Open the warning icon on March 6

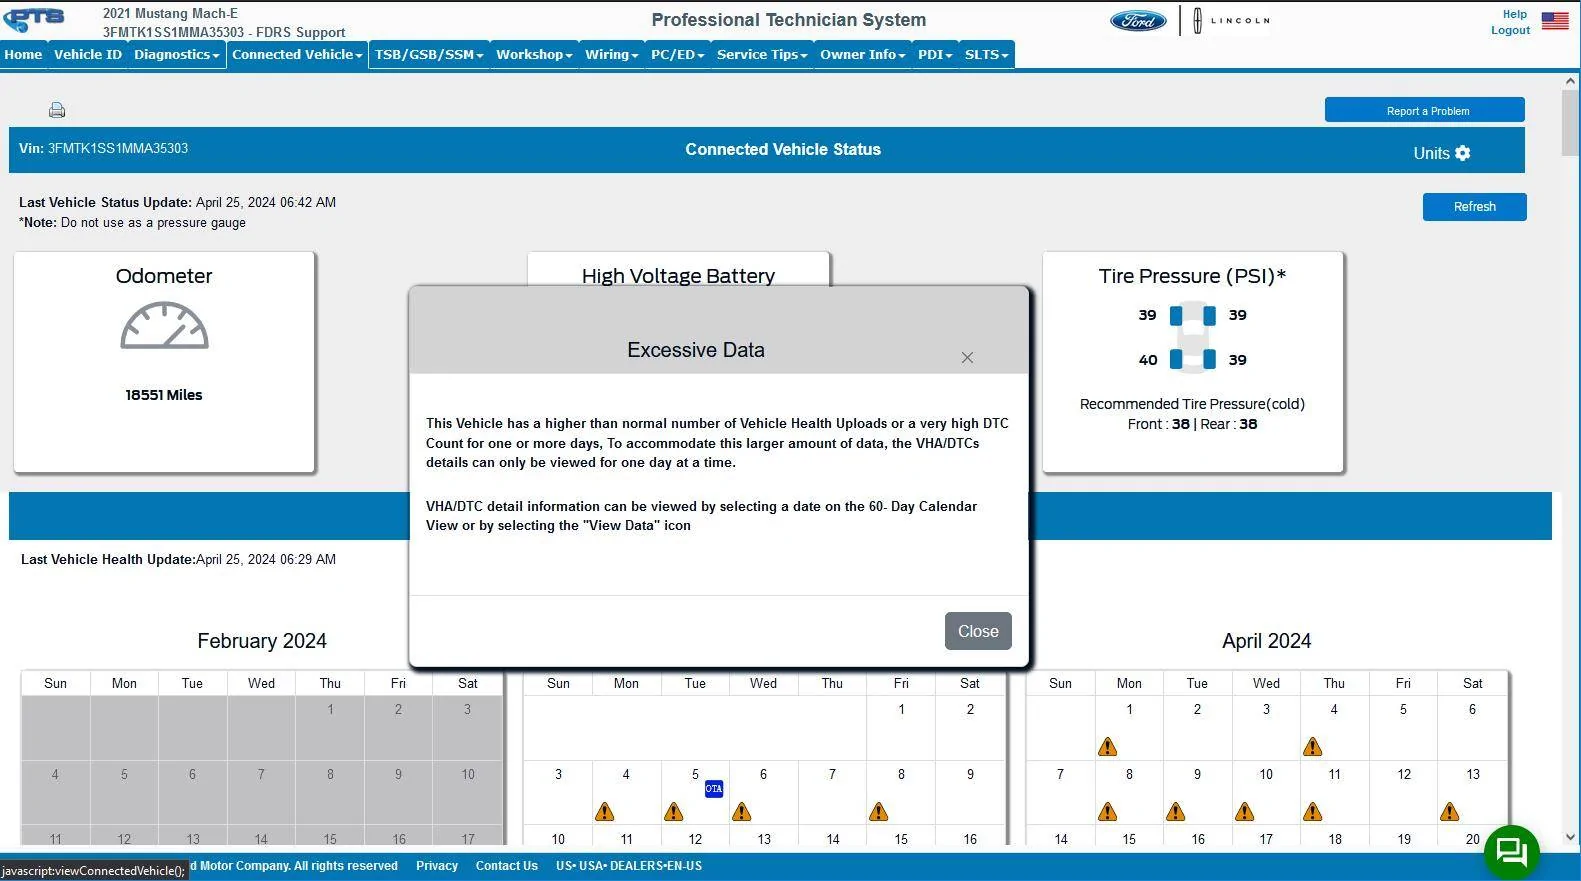[x=741, y=812]
